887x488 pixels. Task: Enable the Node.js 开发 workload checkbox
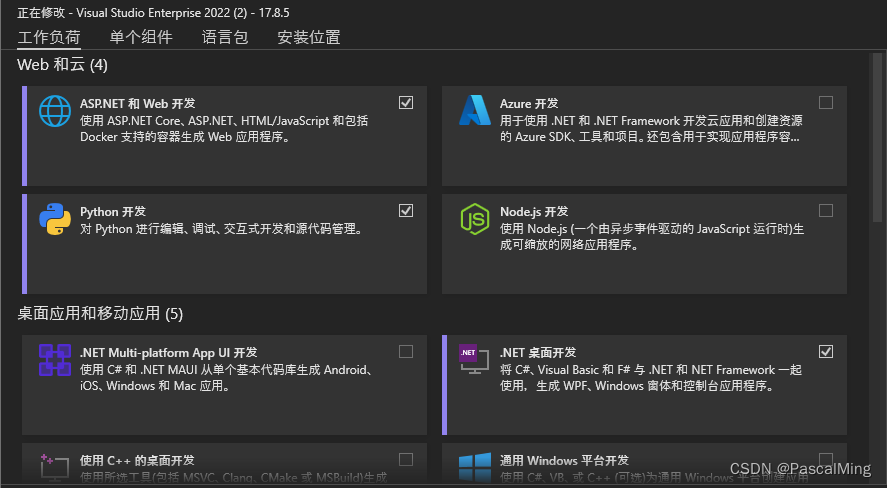[826, 210]
